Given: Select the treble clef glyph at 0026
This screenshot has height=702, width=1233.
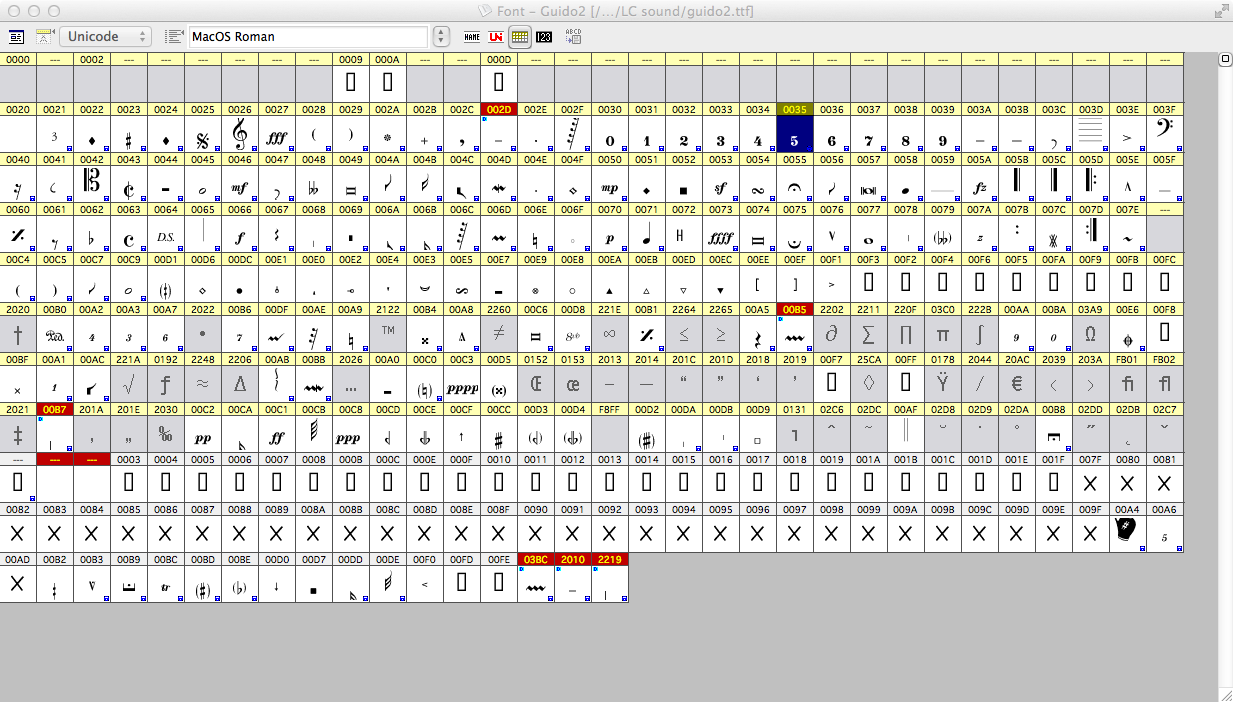Looking at the screenshot, I should [239, 135].
